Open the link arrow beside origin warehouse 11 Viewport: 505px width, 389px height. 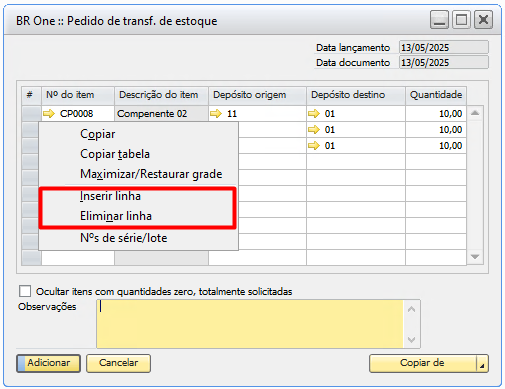216,114
